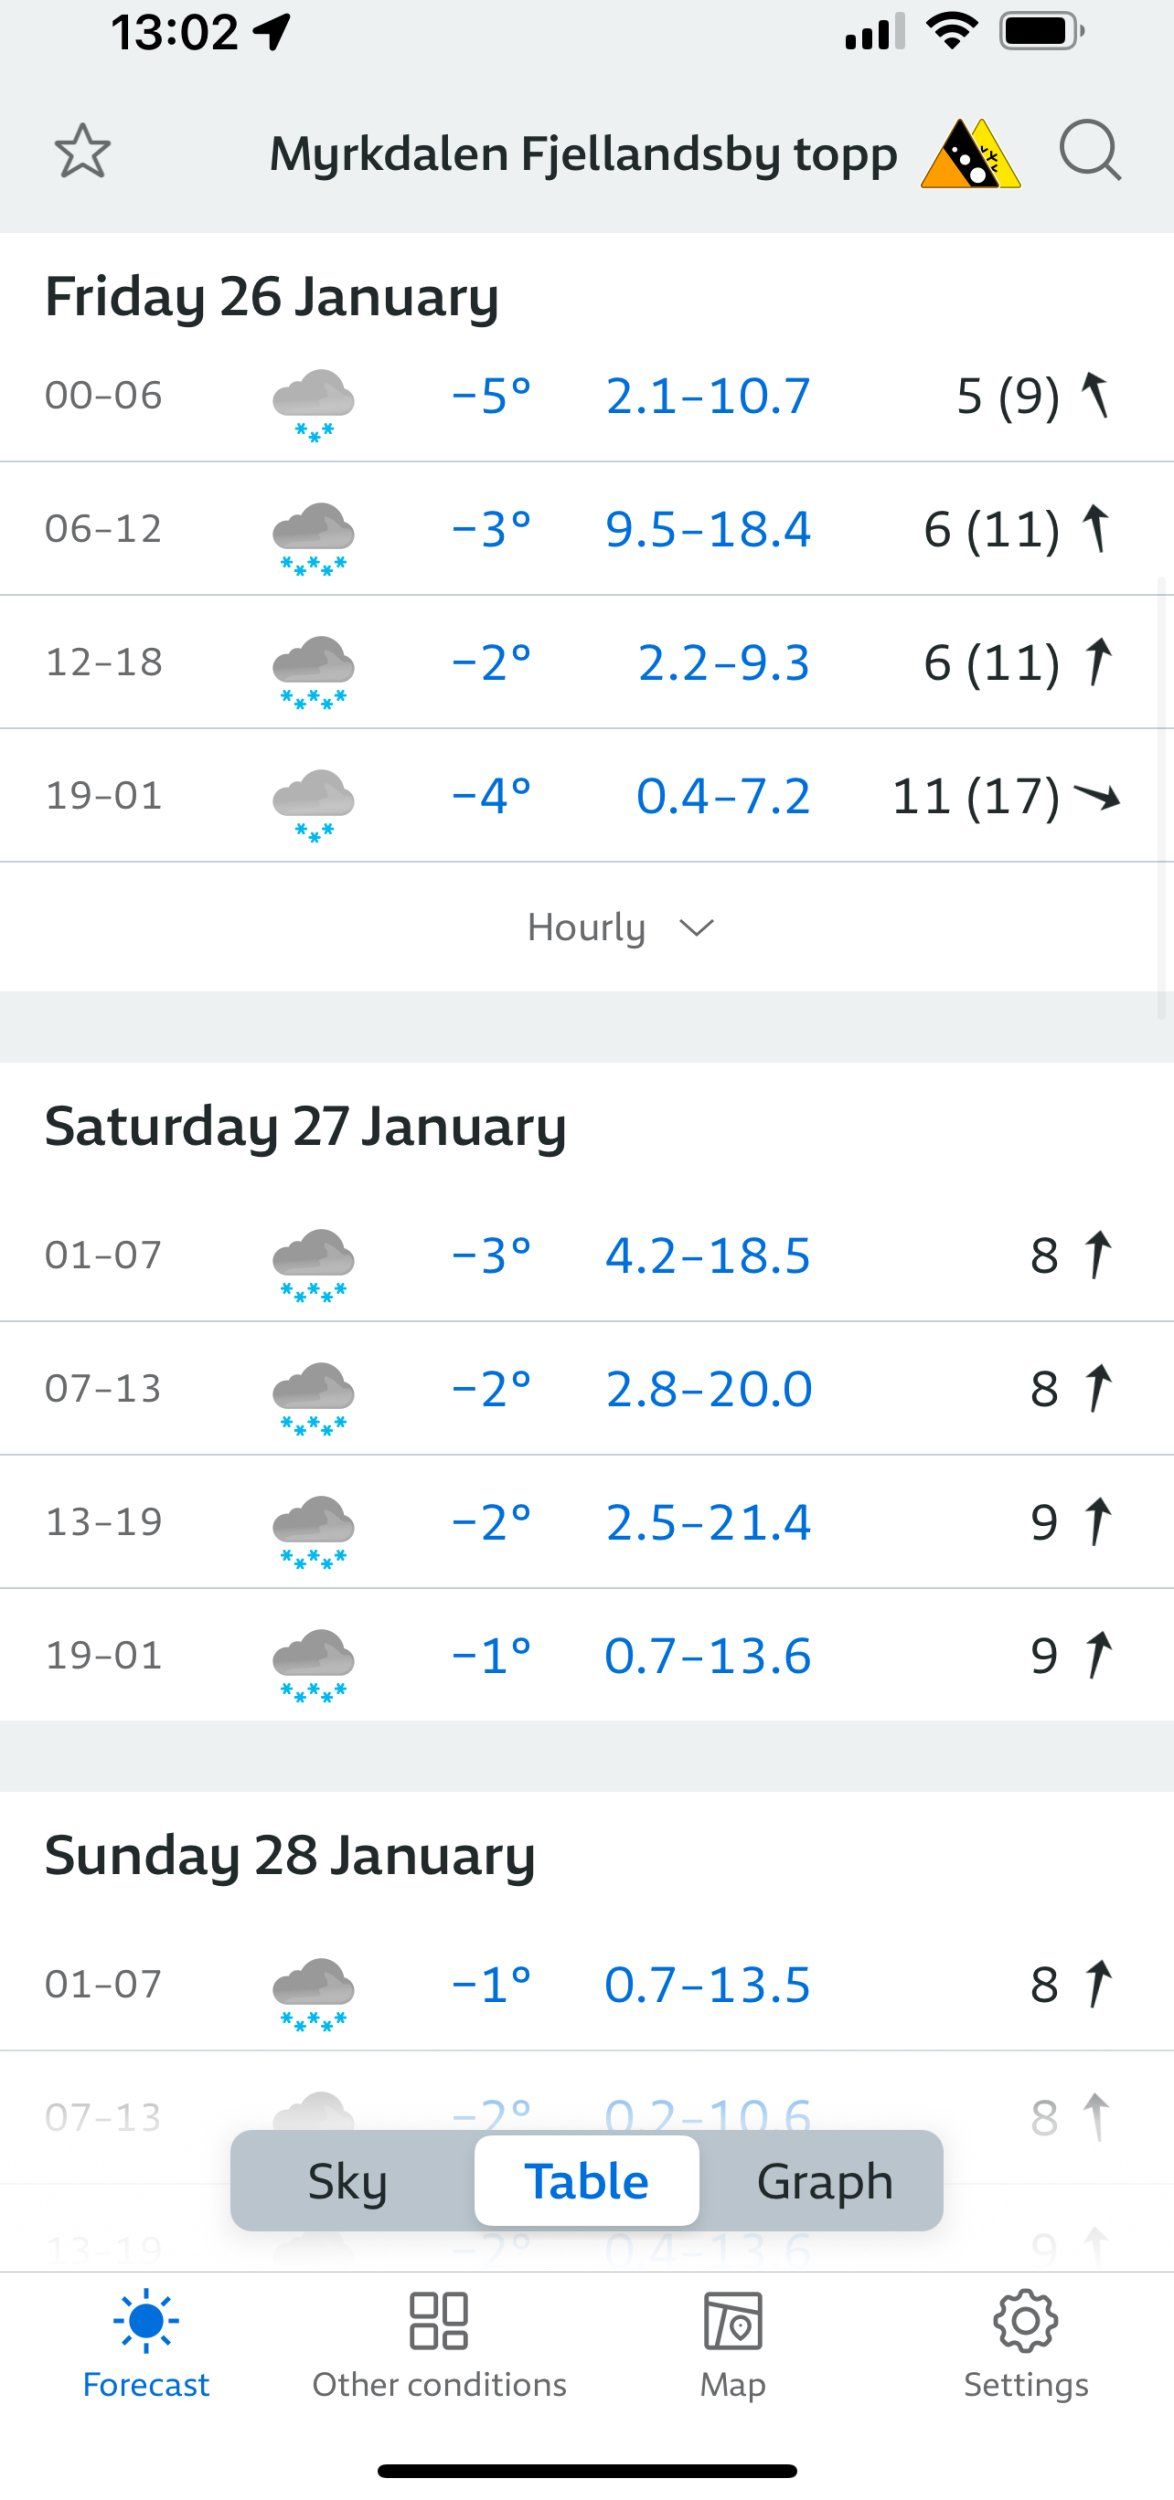The width and height of the screenshot is (1174, 2500).
Task: Open Friday 06-12 forecast row
Action: (587, 528)
